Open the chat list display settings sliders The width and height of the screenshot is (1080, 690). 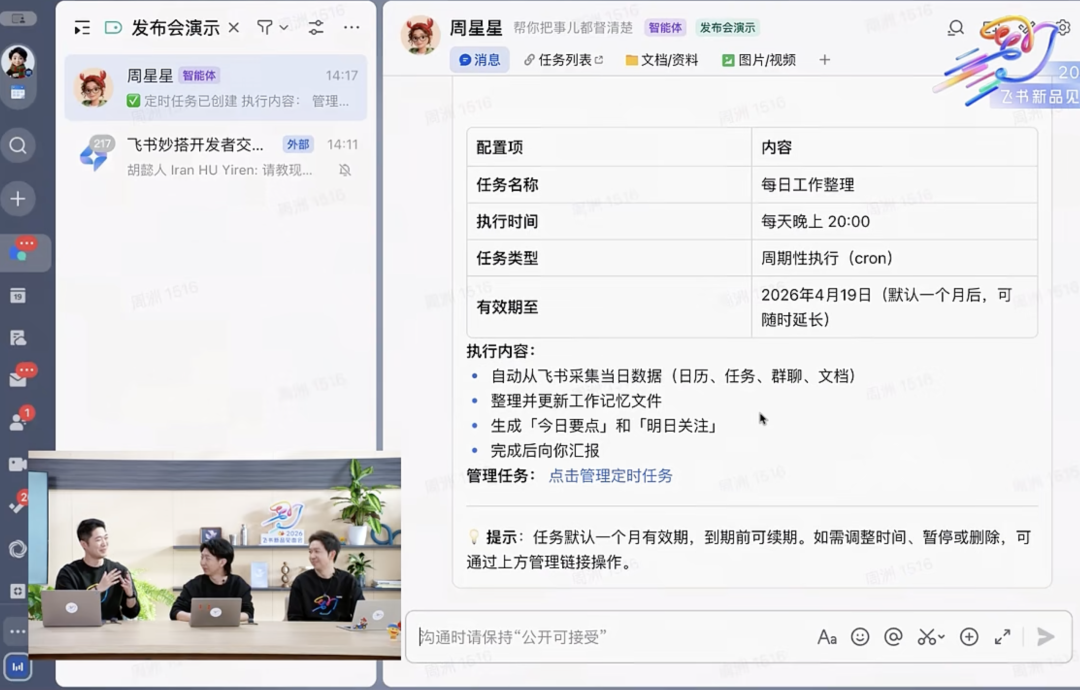click(x=316, y=28)
